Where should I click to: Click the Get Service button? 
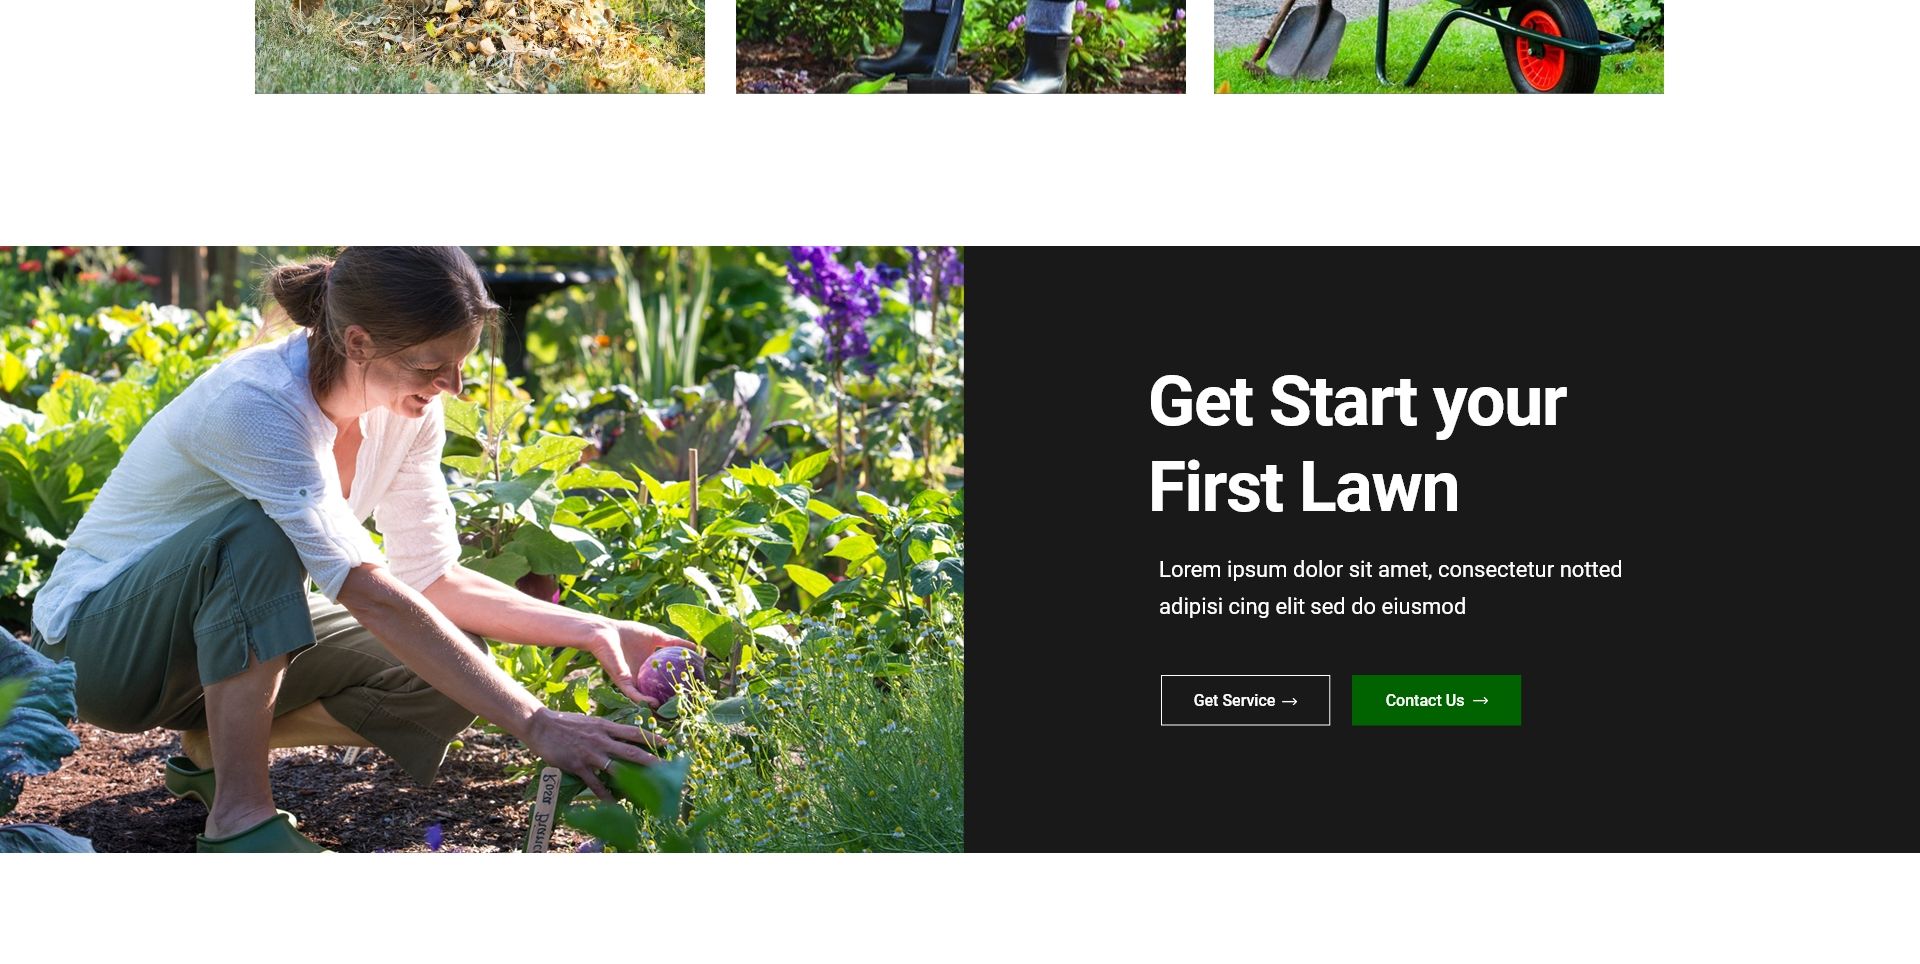tap(1245, 700)
